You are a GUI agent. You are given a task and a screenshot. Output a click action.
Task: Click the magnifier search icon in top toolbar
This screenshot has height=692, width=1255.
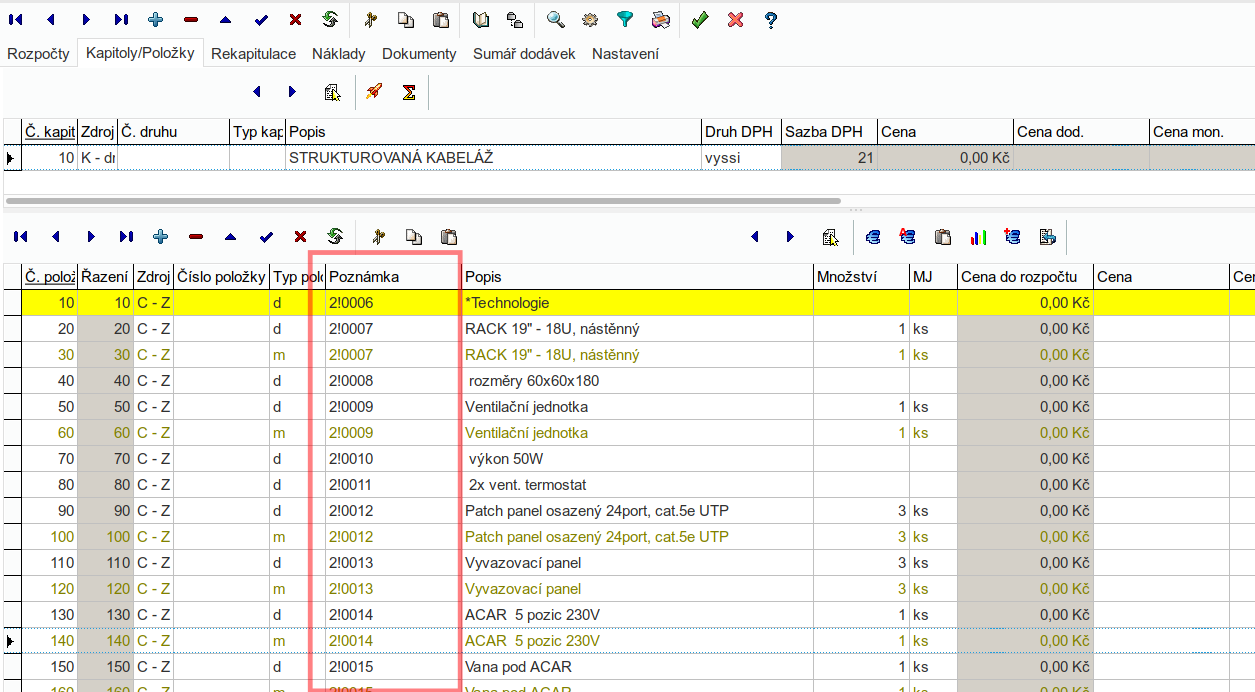click(x=555, y=19)
